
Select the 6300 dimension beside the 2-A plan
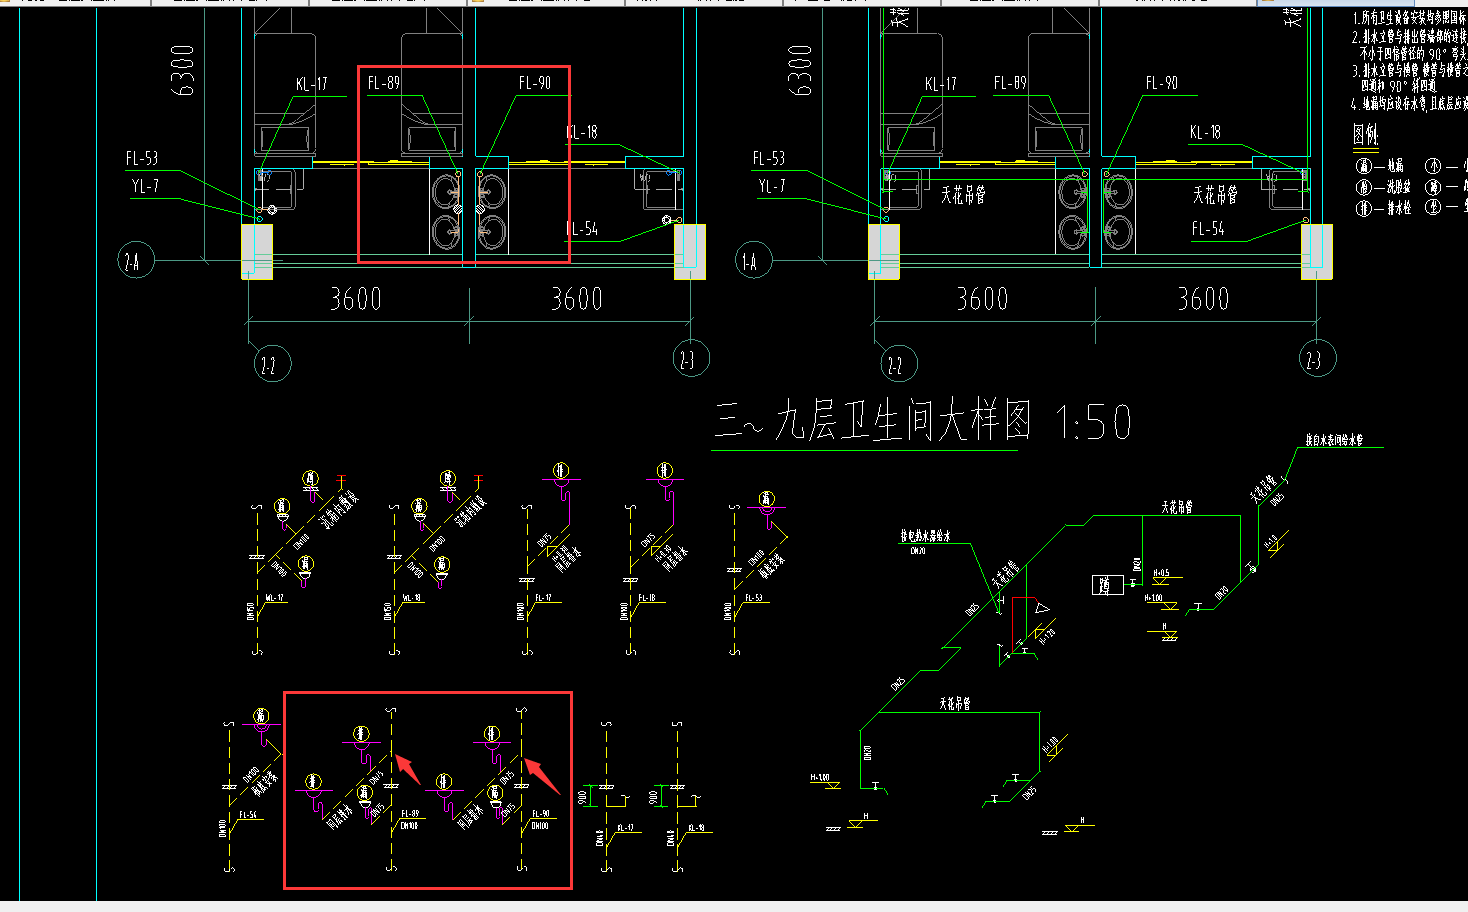(183, 70)
